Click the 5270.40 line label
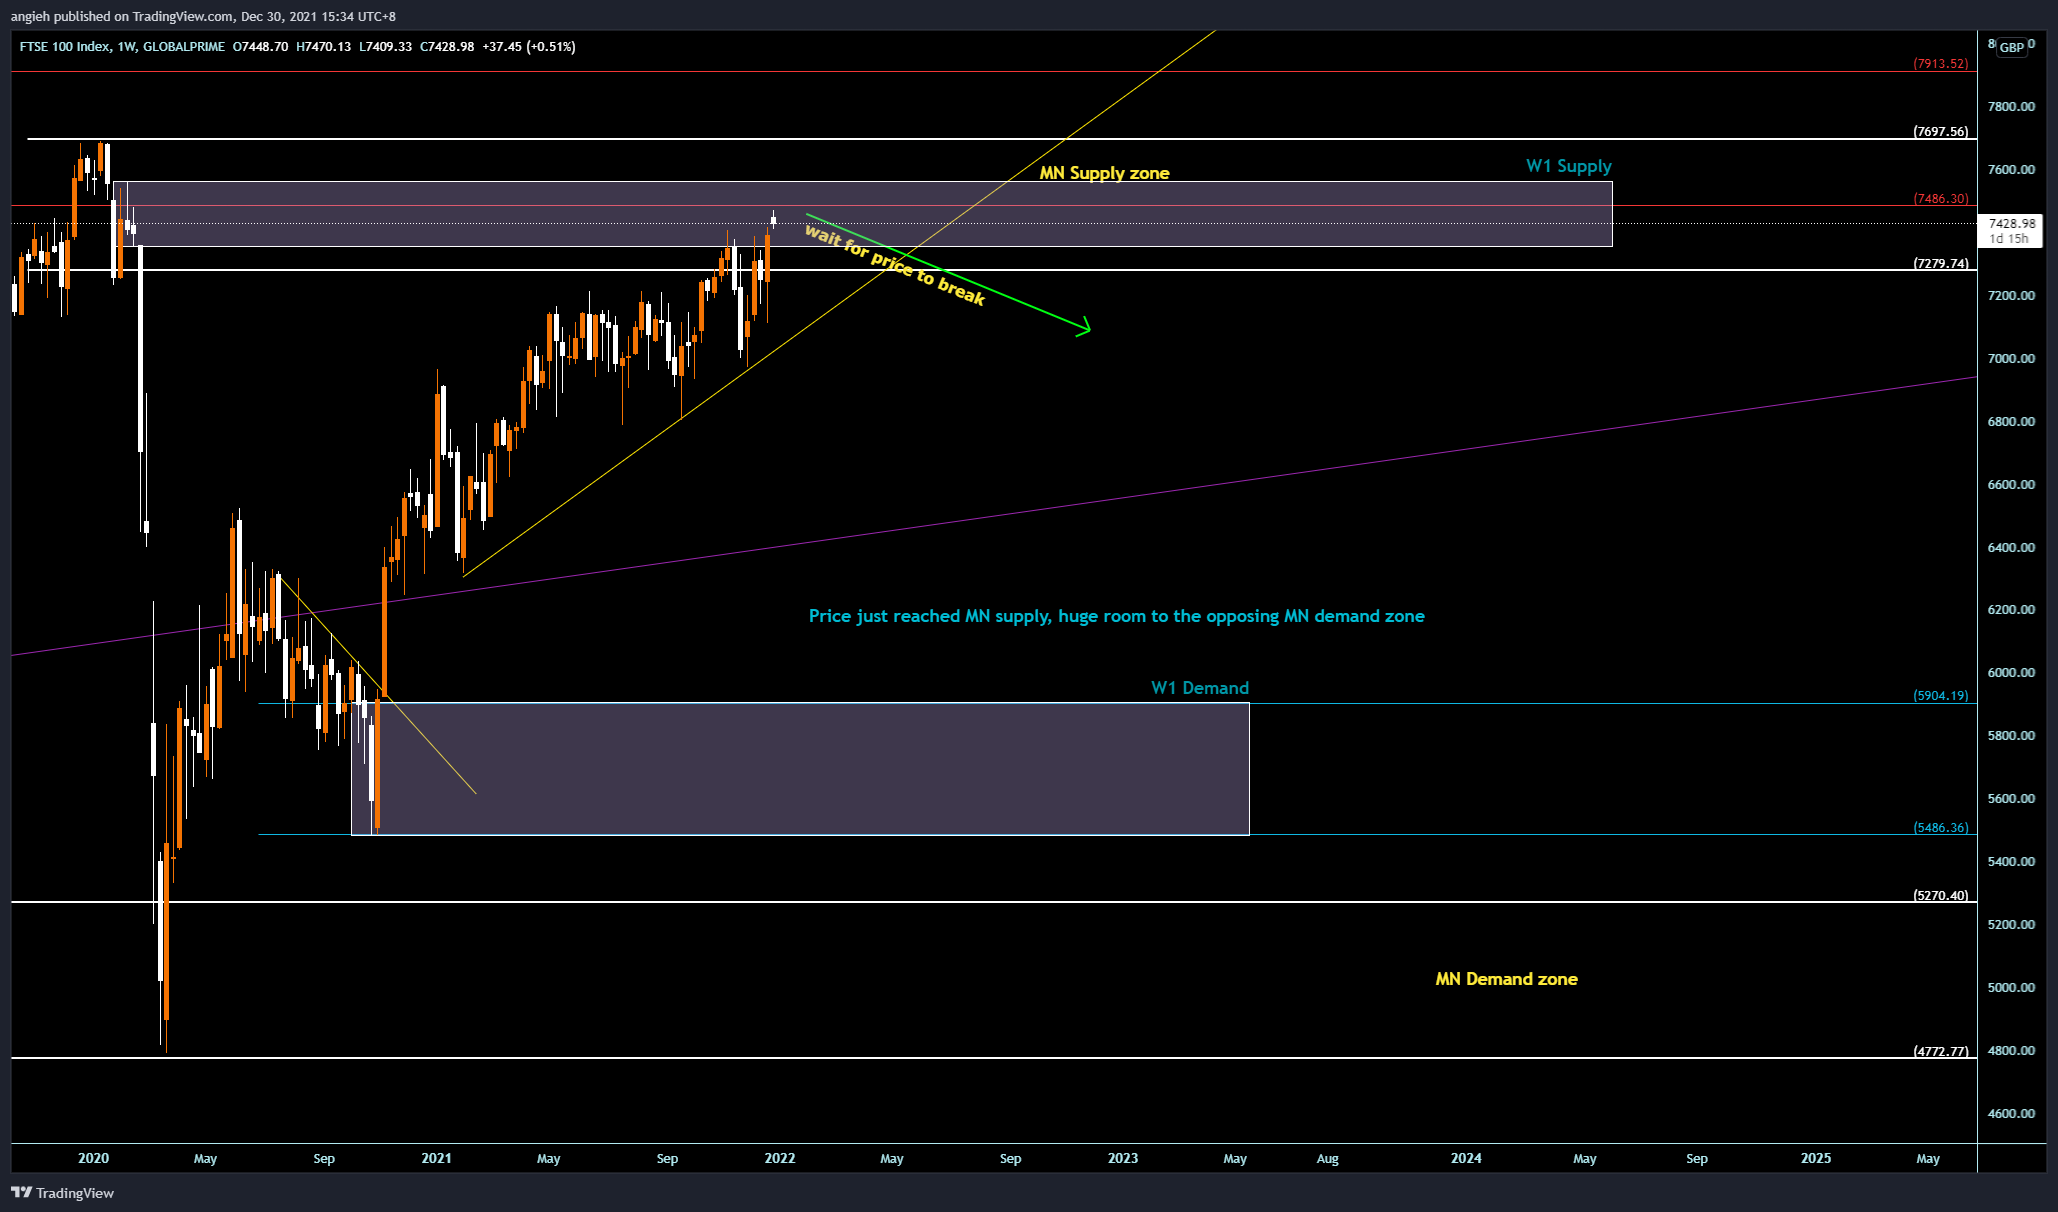 click(1940, 896)
